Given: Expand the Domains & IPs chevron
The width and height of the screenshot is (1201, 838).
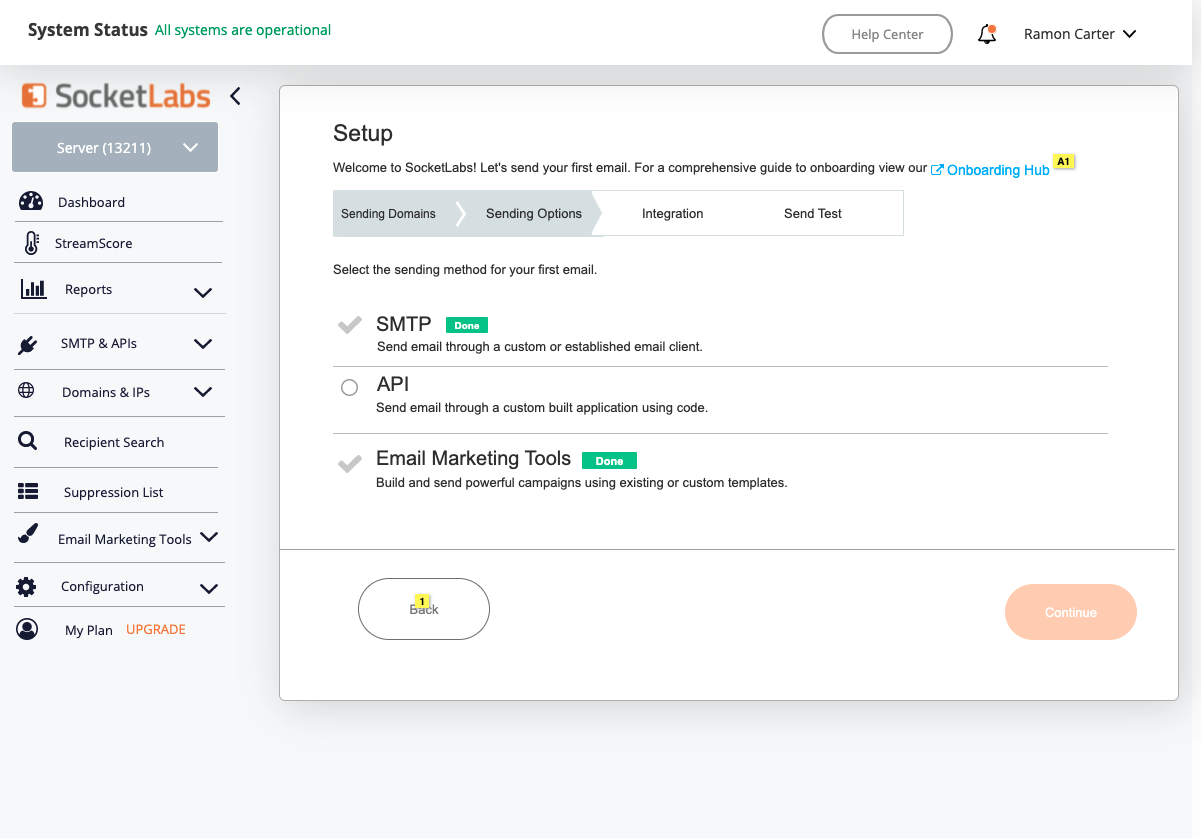Looking at the screenshot, I should [x=203, y=392].
